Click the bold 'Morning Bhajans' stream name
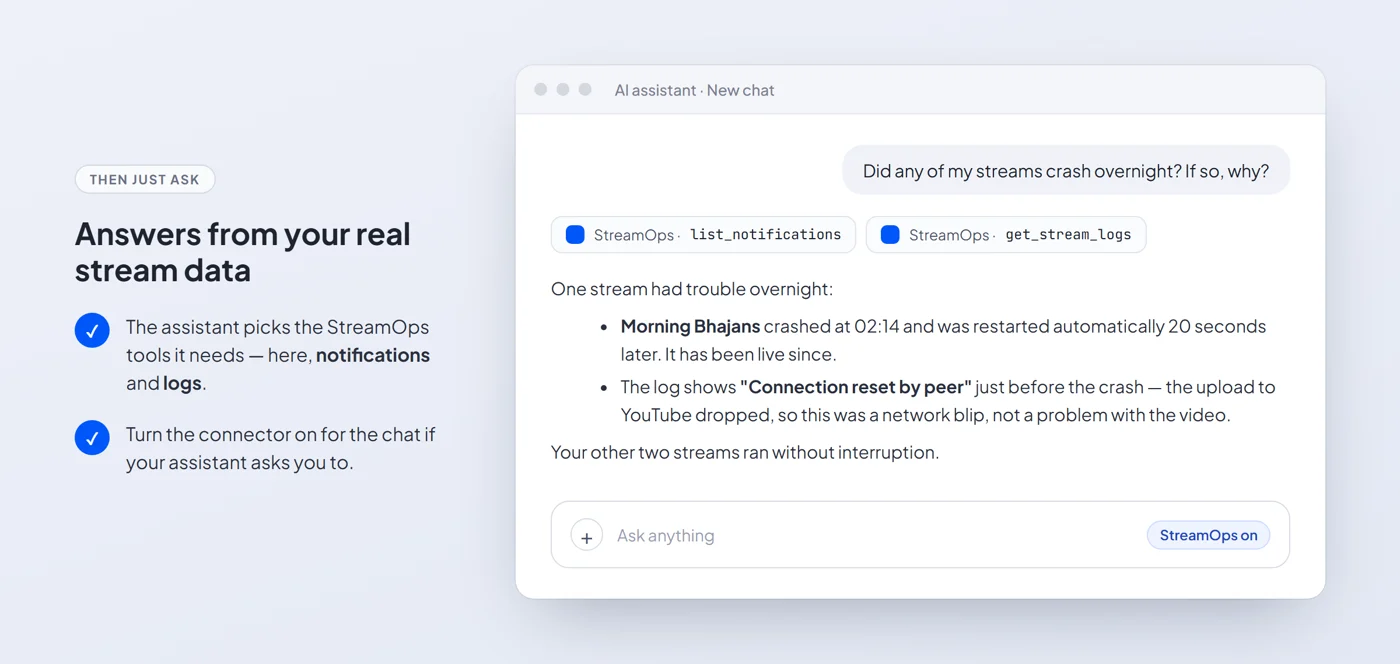Screen dimensions: 1400x664 point(690,326)
